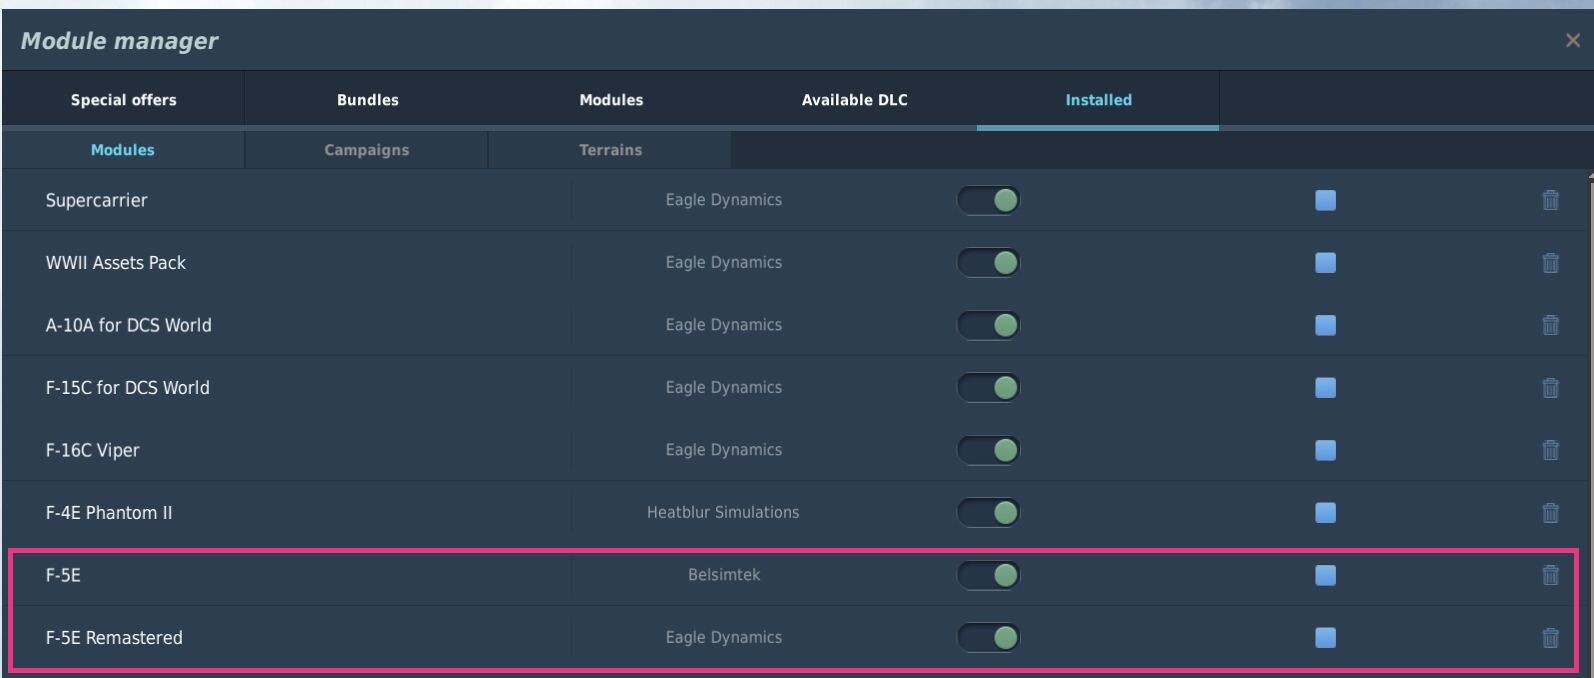Switch to the Campaigns sub-tab

367,150
